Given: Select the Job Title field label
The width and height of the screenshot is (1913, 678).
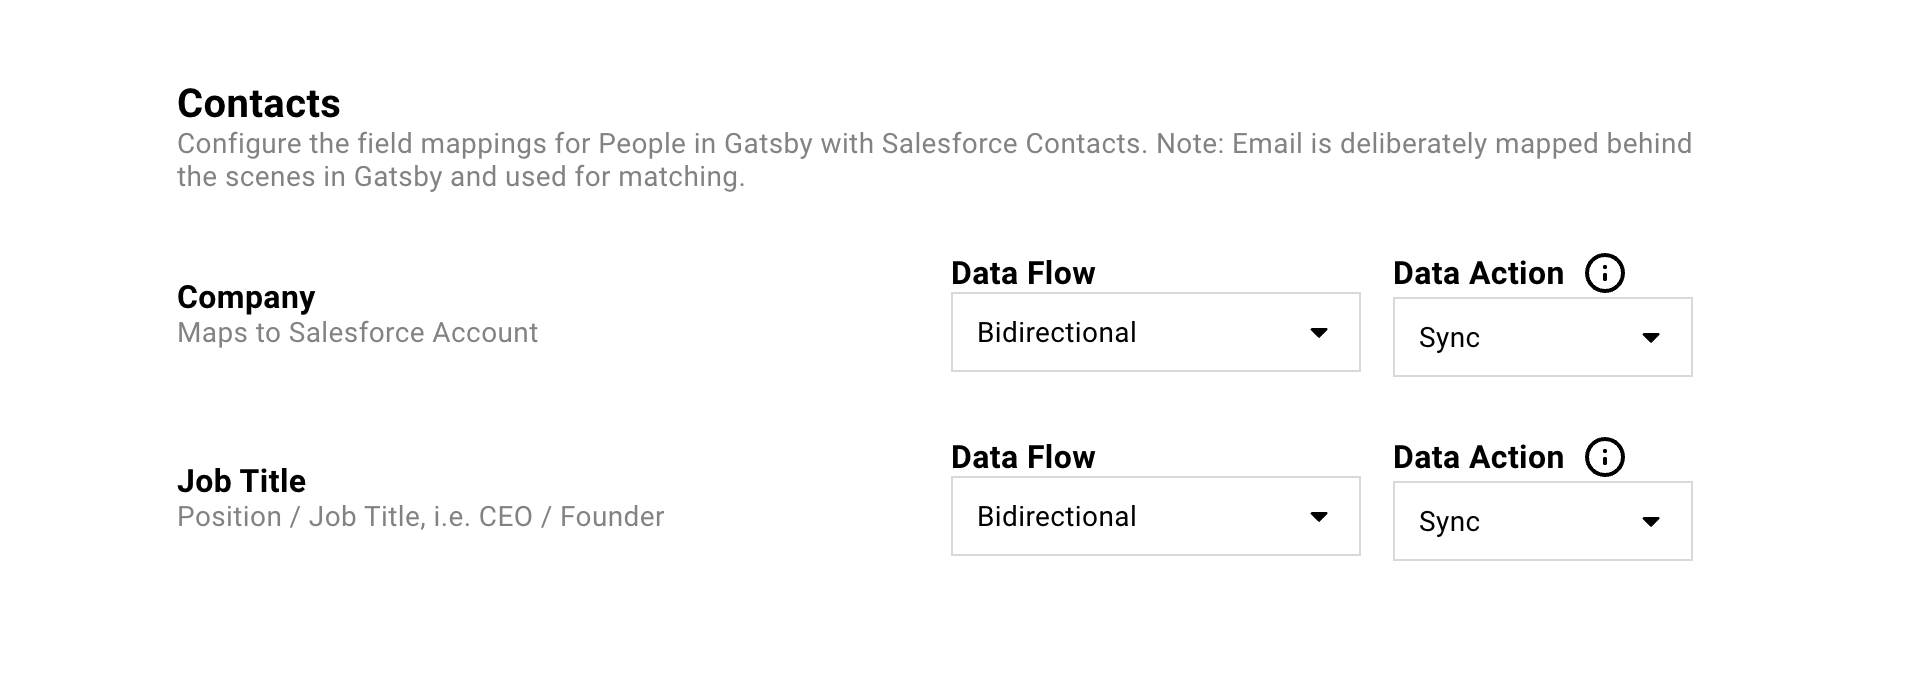Looking at the screenshot, I should pyautogui.click(x=241, y=481).
